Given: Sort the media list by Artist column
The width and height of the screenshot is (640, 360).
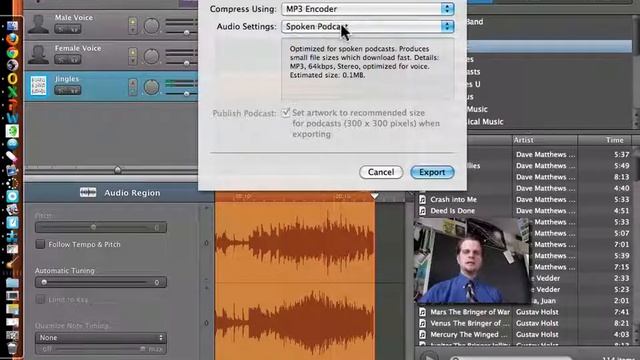Looking at the screenshot, I should coord(545,140).
